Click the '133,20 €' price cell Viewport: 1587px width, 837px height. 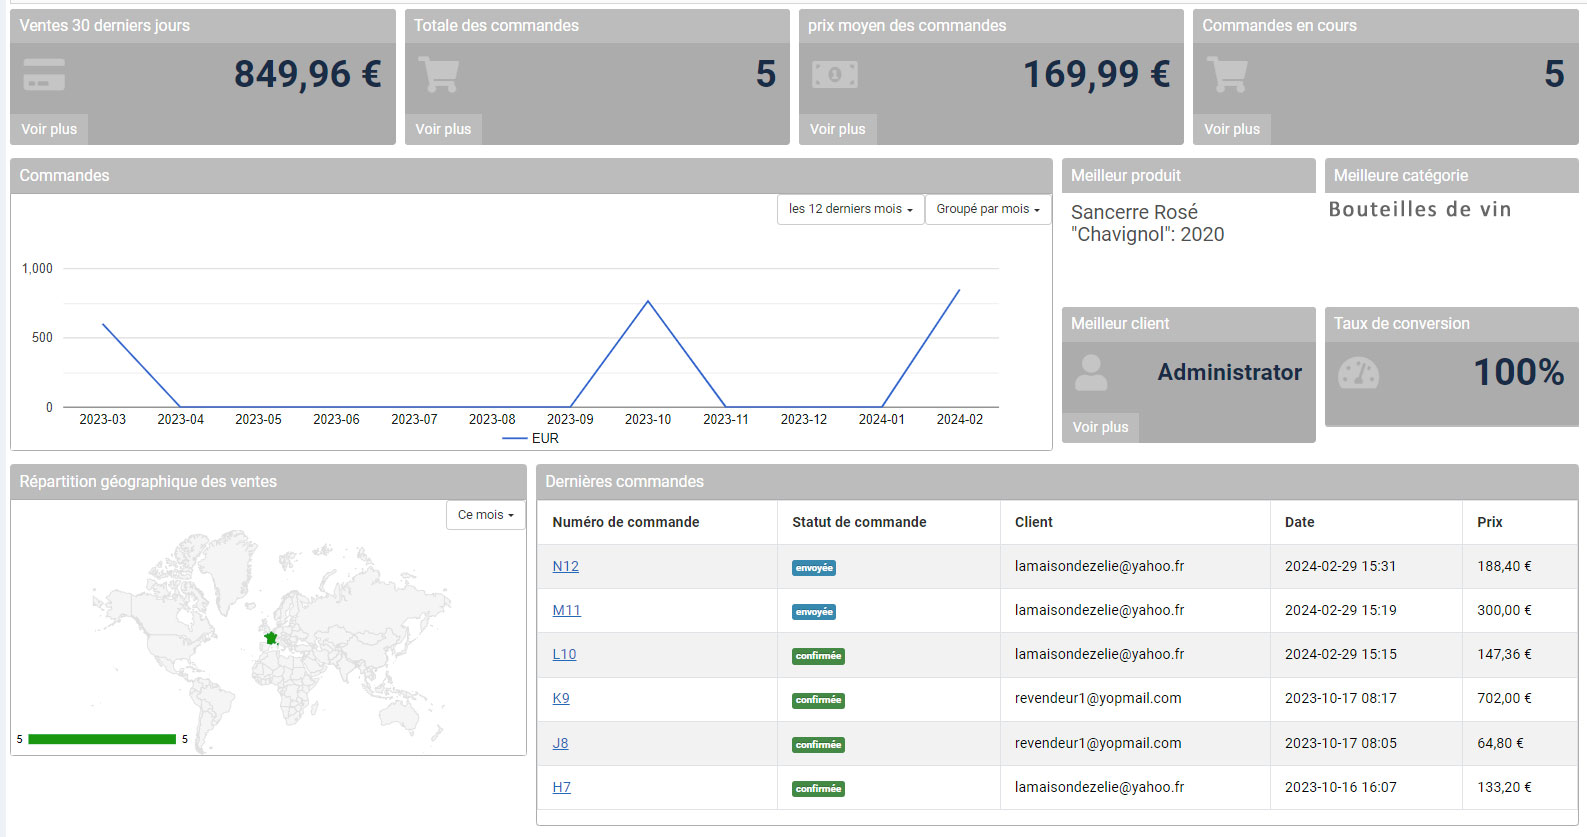[1504, 787]
